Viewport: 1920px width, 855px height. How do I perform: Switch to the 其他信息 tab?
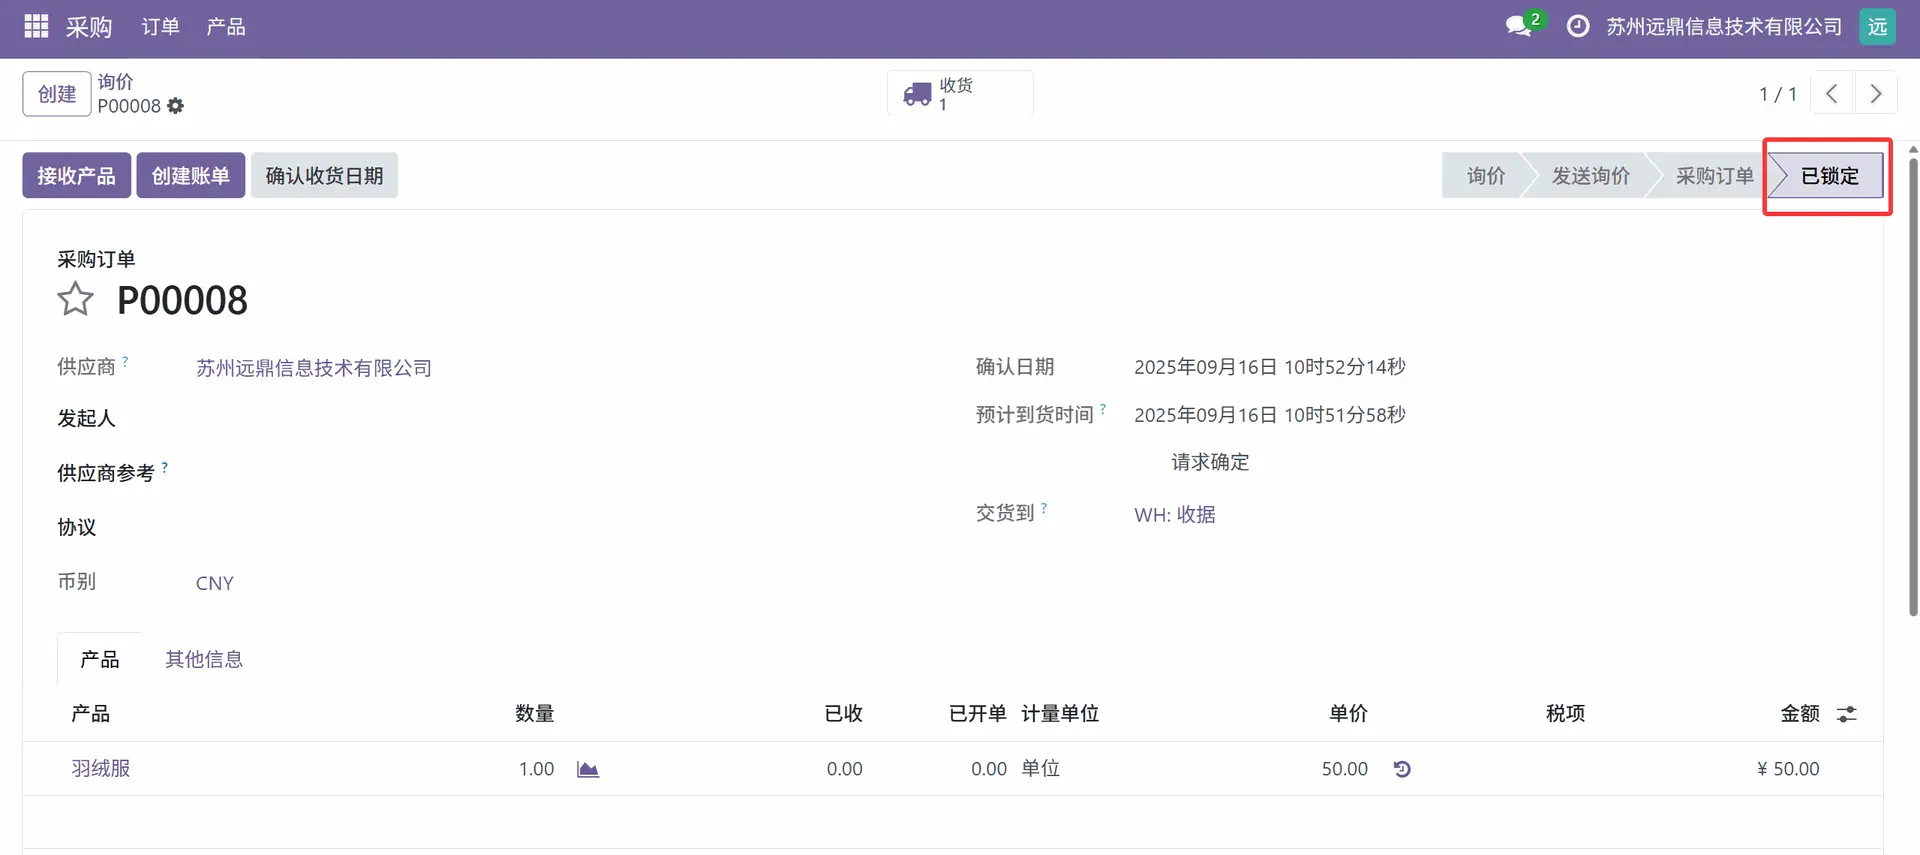(204, 659)
